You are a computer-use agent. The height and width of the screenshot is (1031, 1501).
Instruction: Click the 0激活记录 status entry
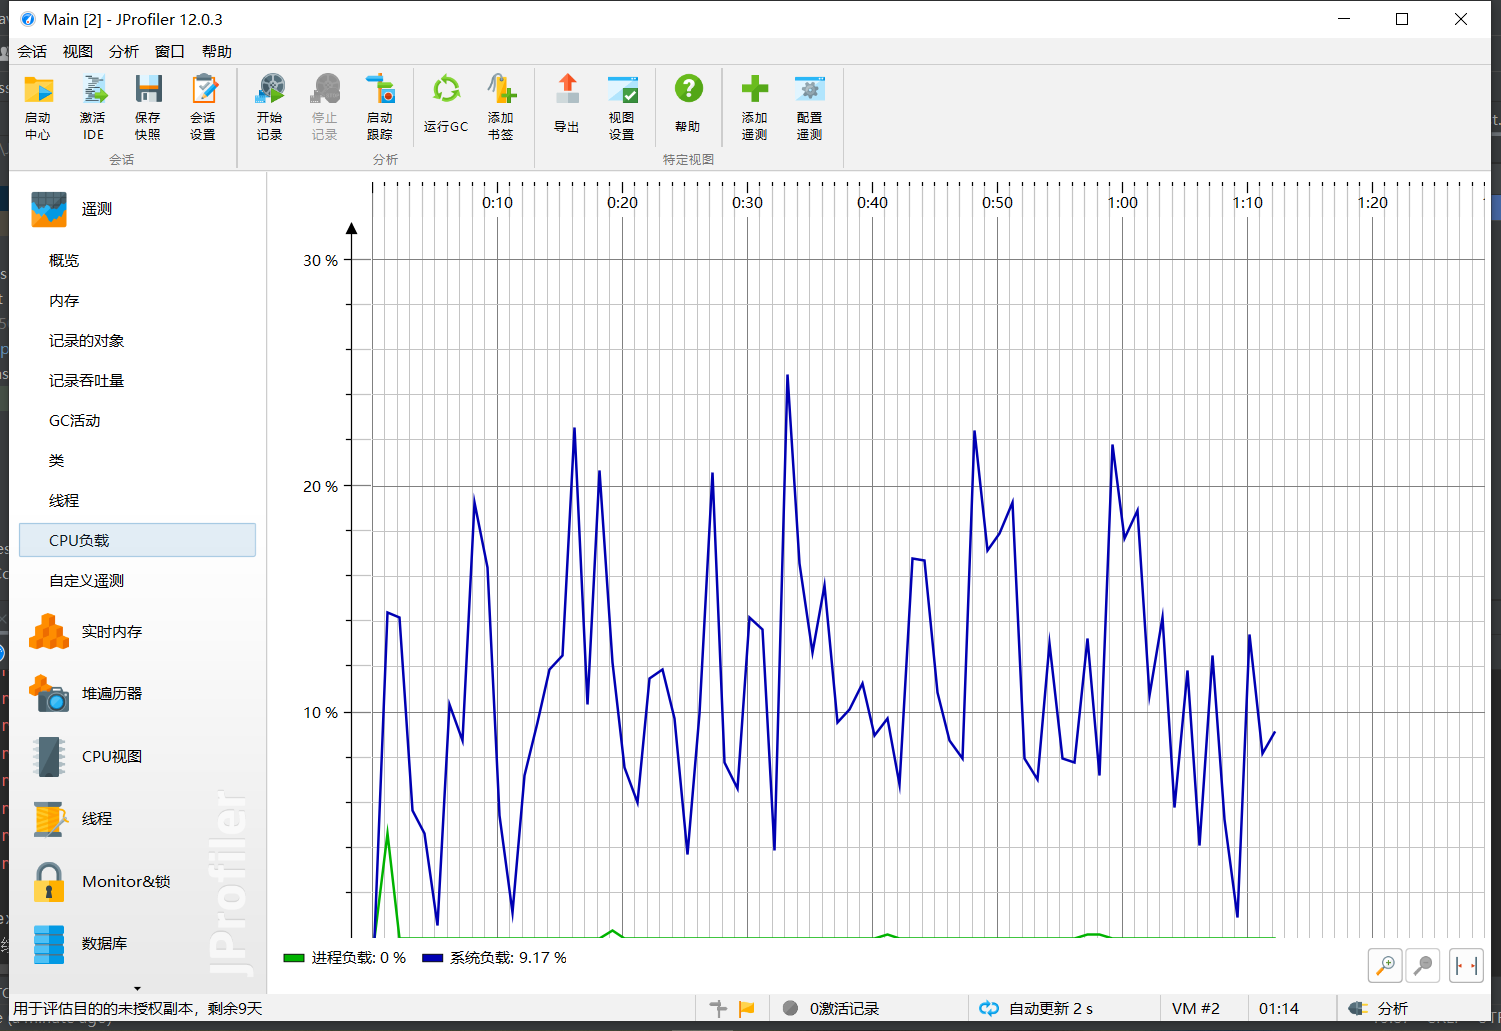(x=832, y=1009)
